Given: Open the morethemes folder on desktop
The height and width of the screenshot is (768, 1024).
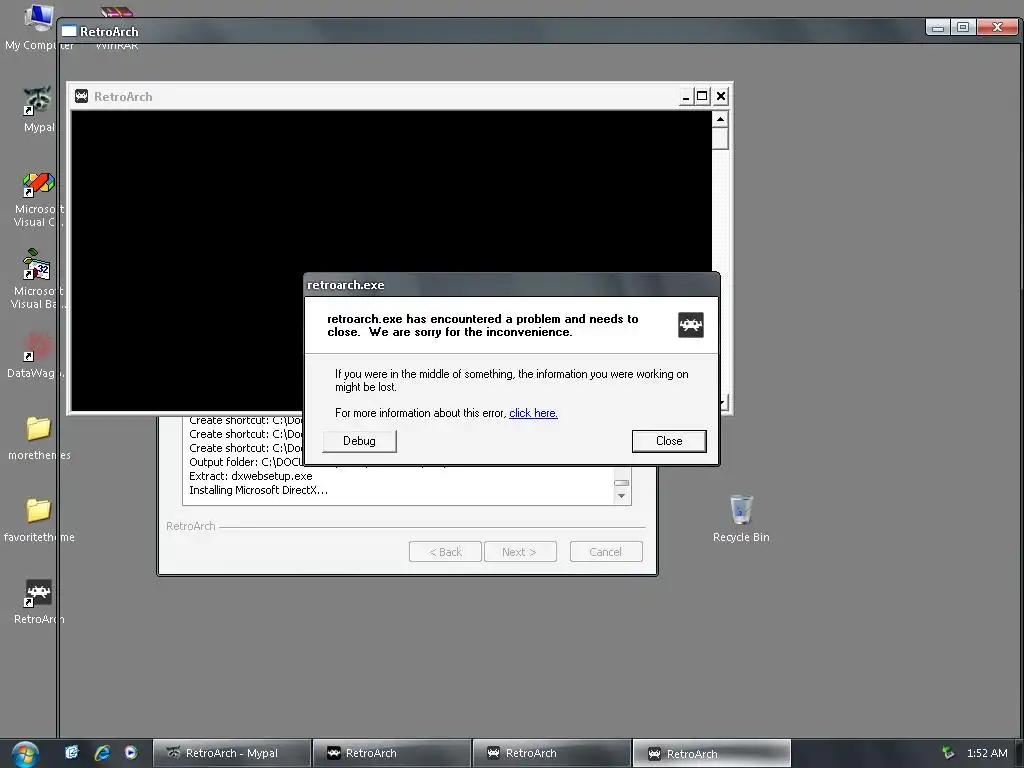Looking at the screenshot, I should tap(39, 438).
